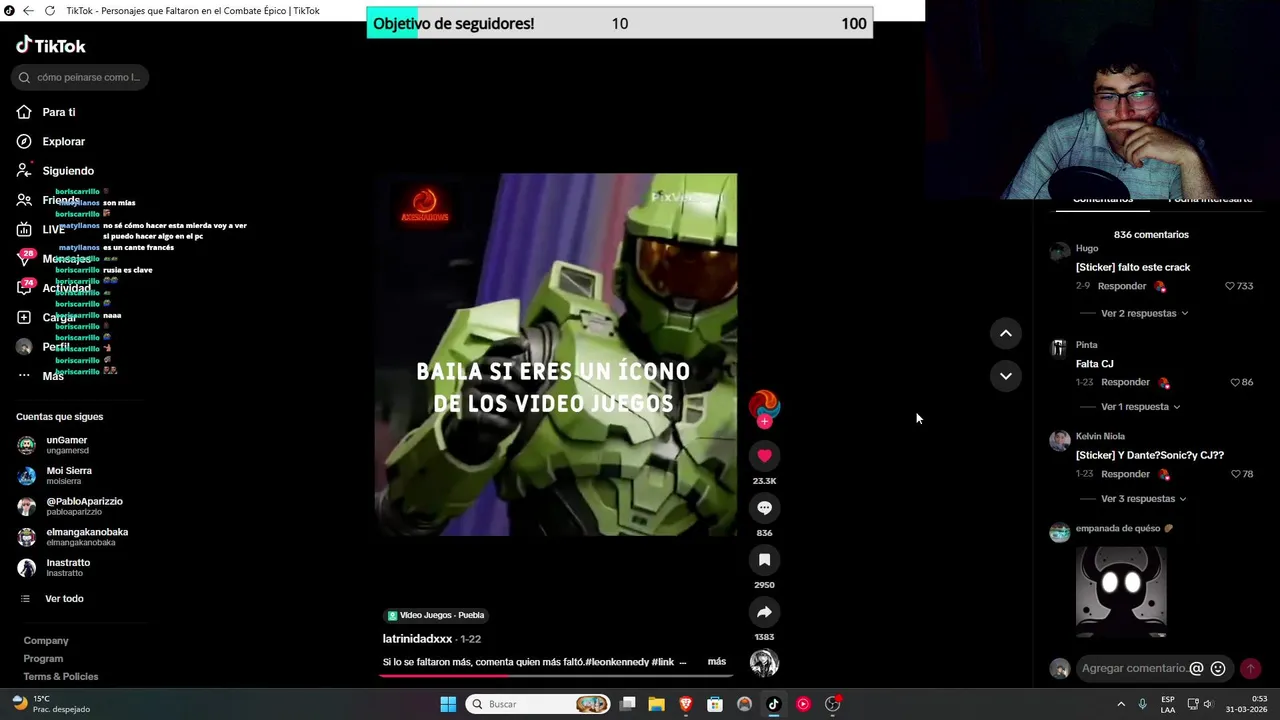Screen dimensions: 1280x720
Task: Reload the TikTok page
Action: 49,11
